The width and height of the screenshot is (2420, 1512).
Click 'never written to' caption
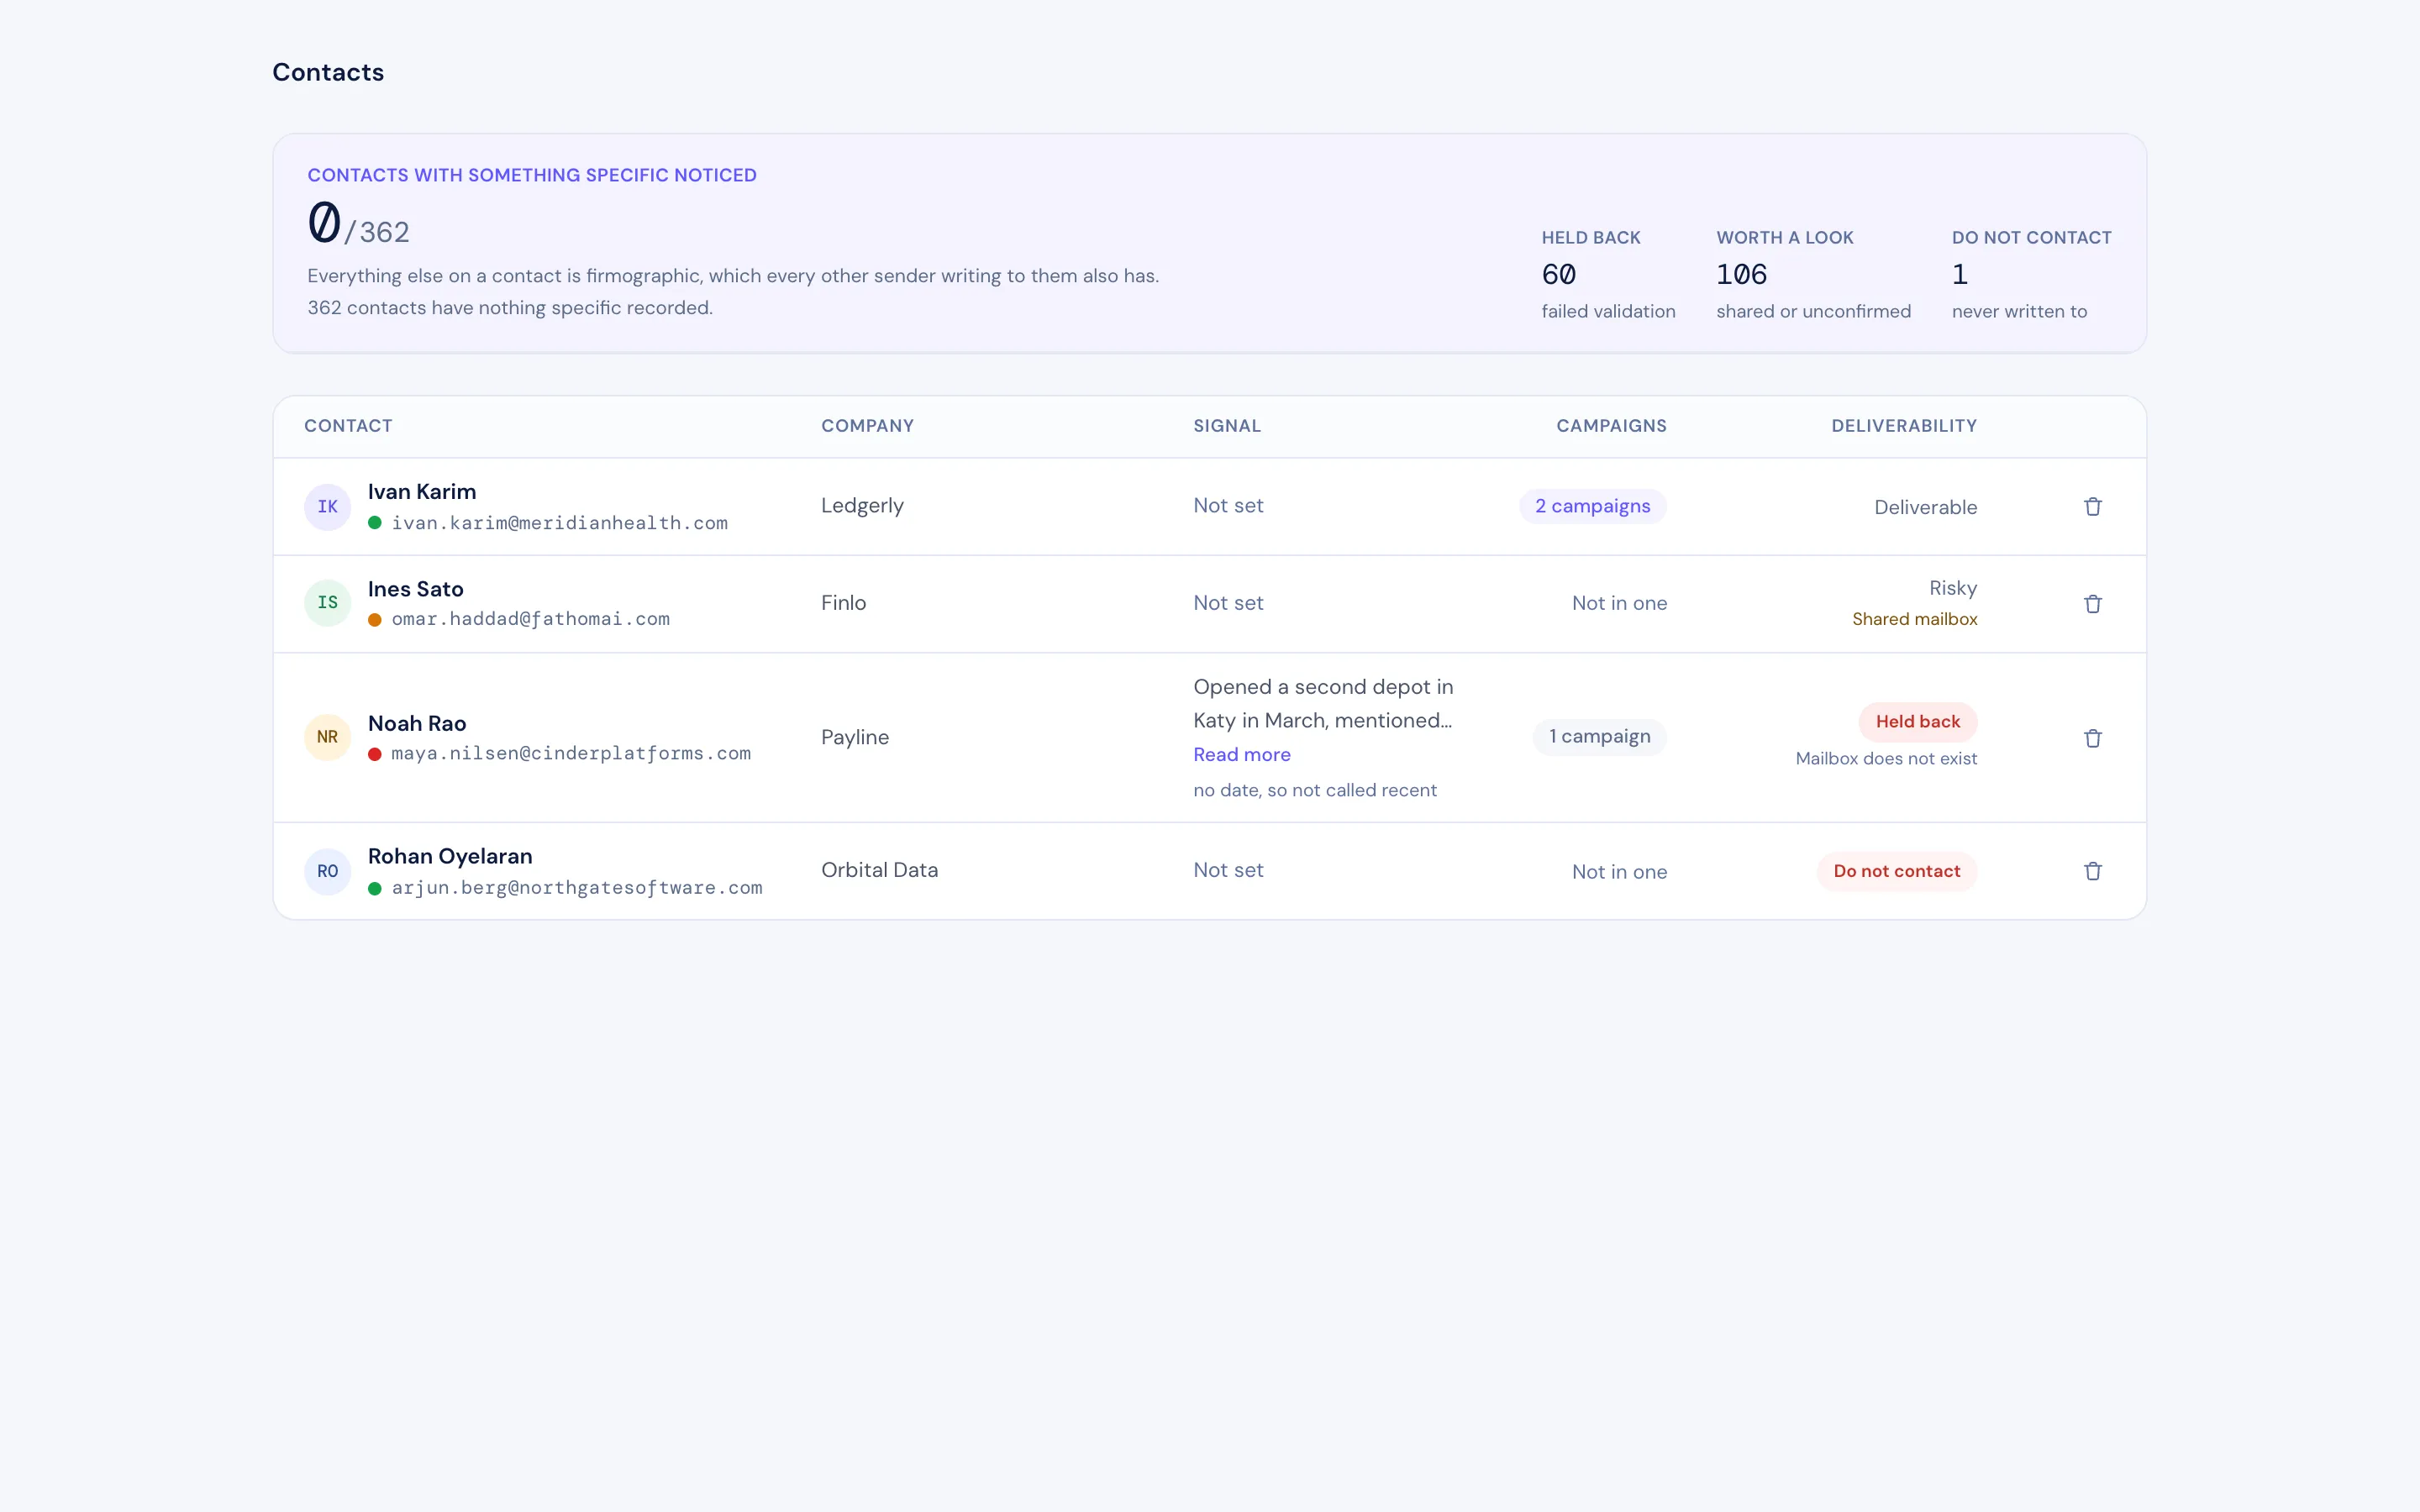tap(2019, 311)
